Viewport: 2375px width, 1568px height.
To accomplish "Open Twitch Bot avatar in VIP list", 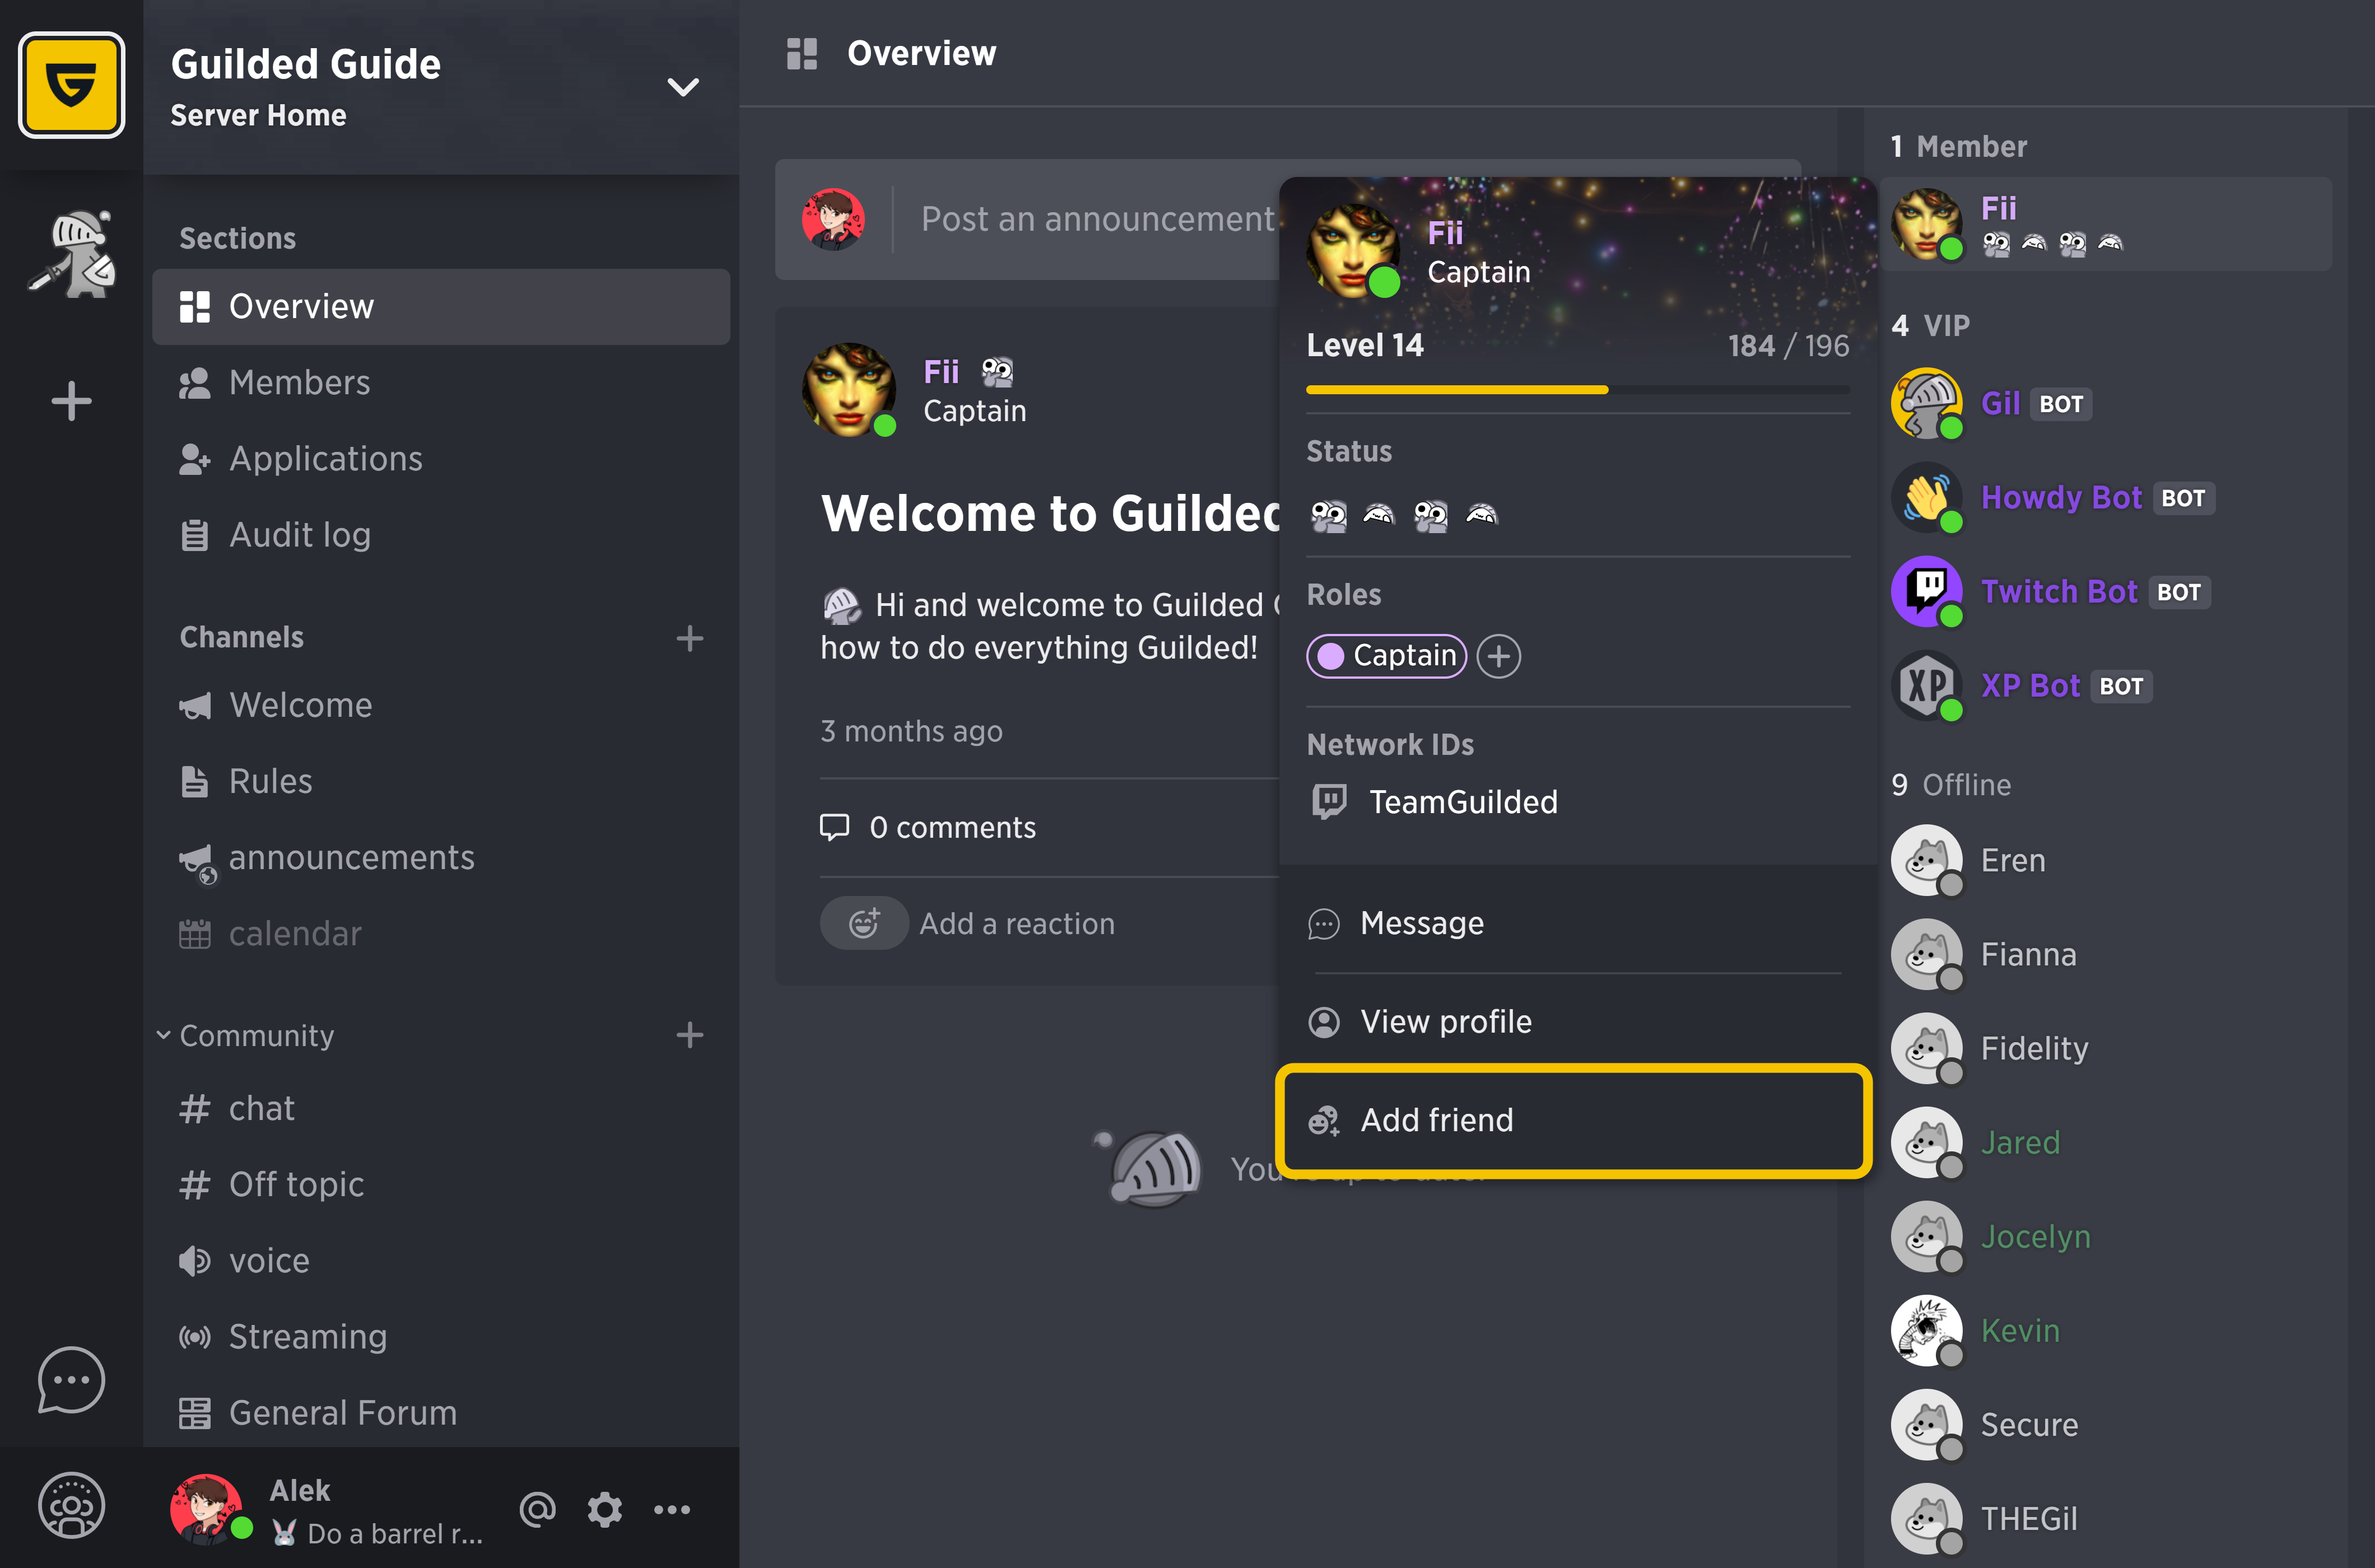I will (1927, 591).
